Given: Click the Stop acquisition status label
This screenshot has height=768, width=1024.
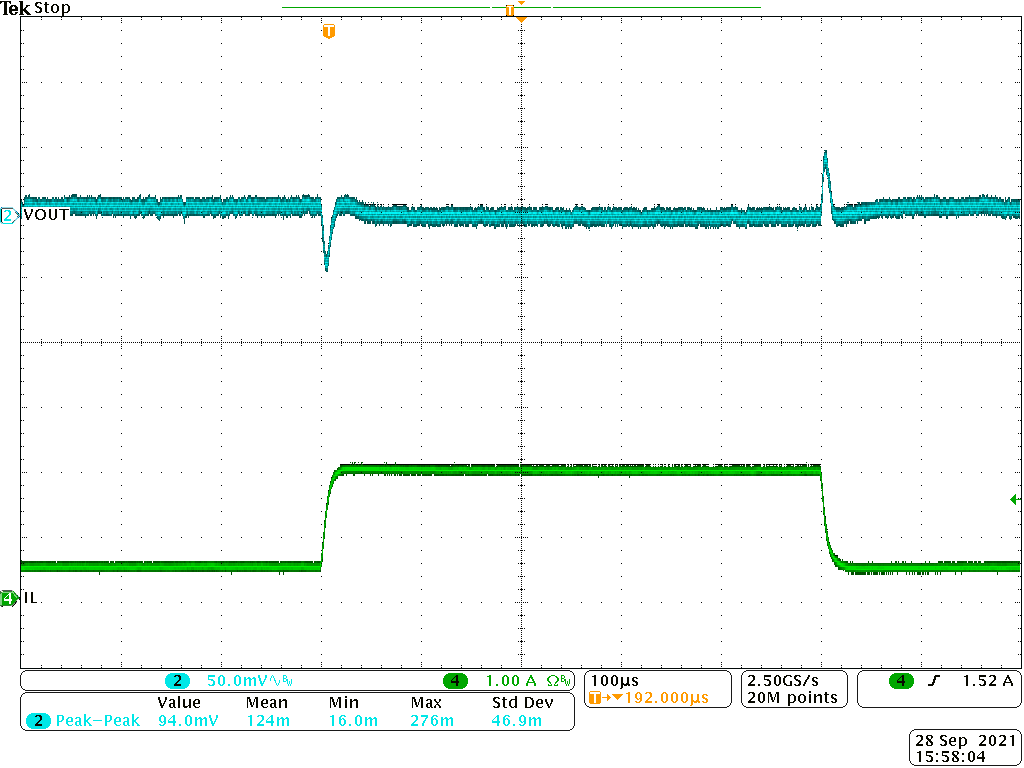Looking at the screenshot, I should (52, 9).
